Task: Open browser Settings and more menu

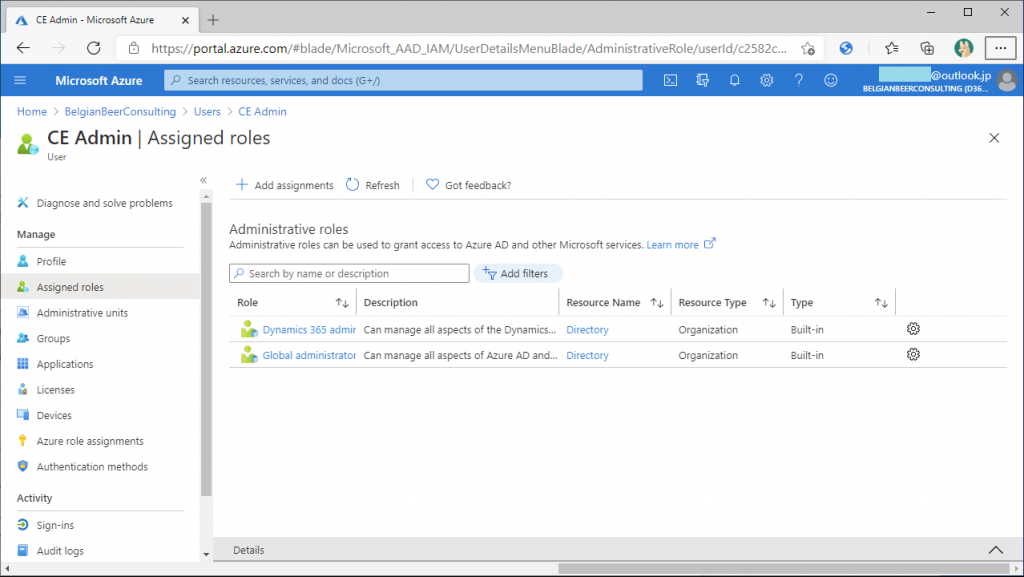Action: (1000, 48)
